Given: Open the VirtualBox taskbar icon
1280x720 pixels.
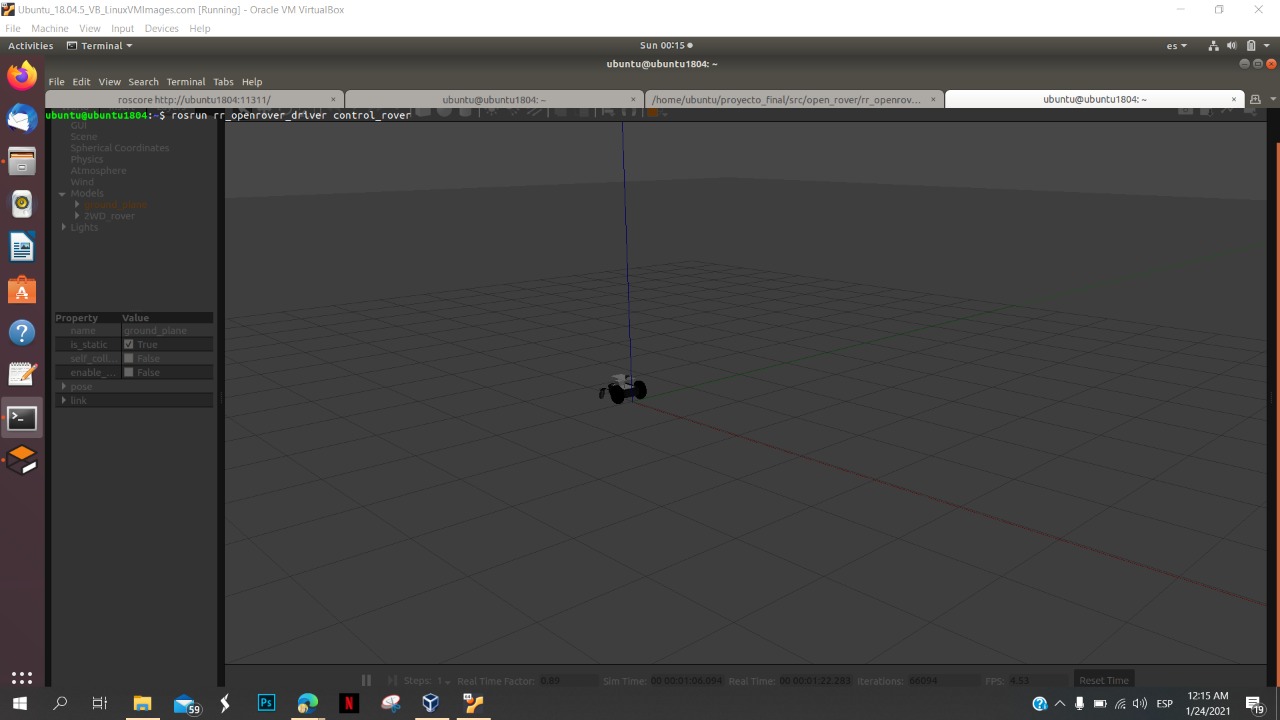Looking at the screenshot, I should click(x=430, y=703).
